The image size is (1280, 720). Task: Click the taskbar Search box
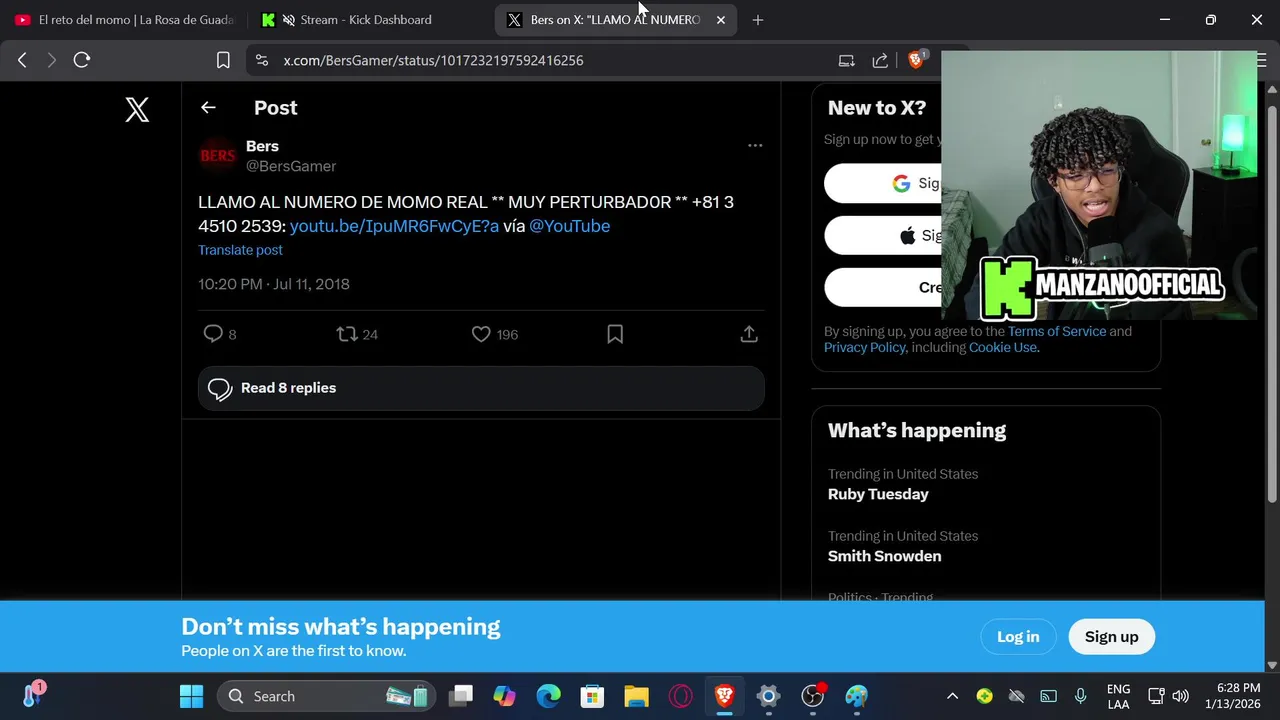326,696
